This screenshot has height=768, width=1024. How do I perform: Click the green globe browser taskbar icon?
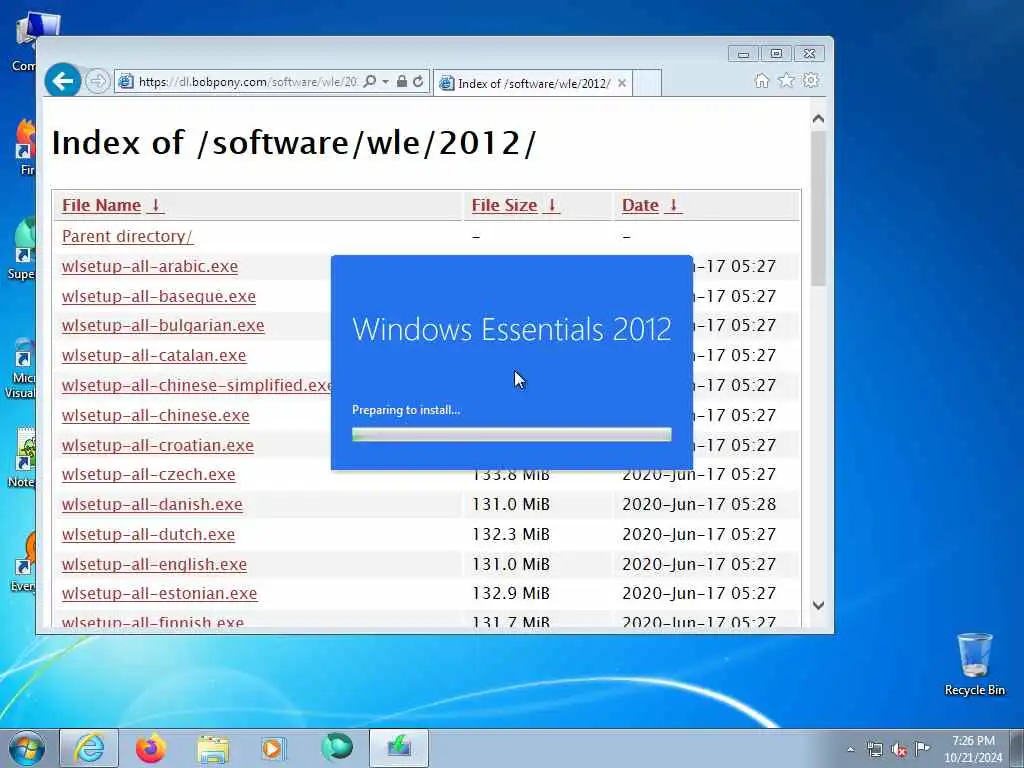click(x=337, y=747)
